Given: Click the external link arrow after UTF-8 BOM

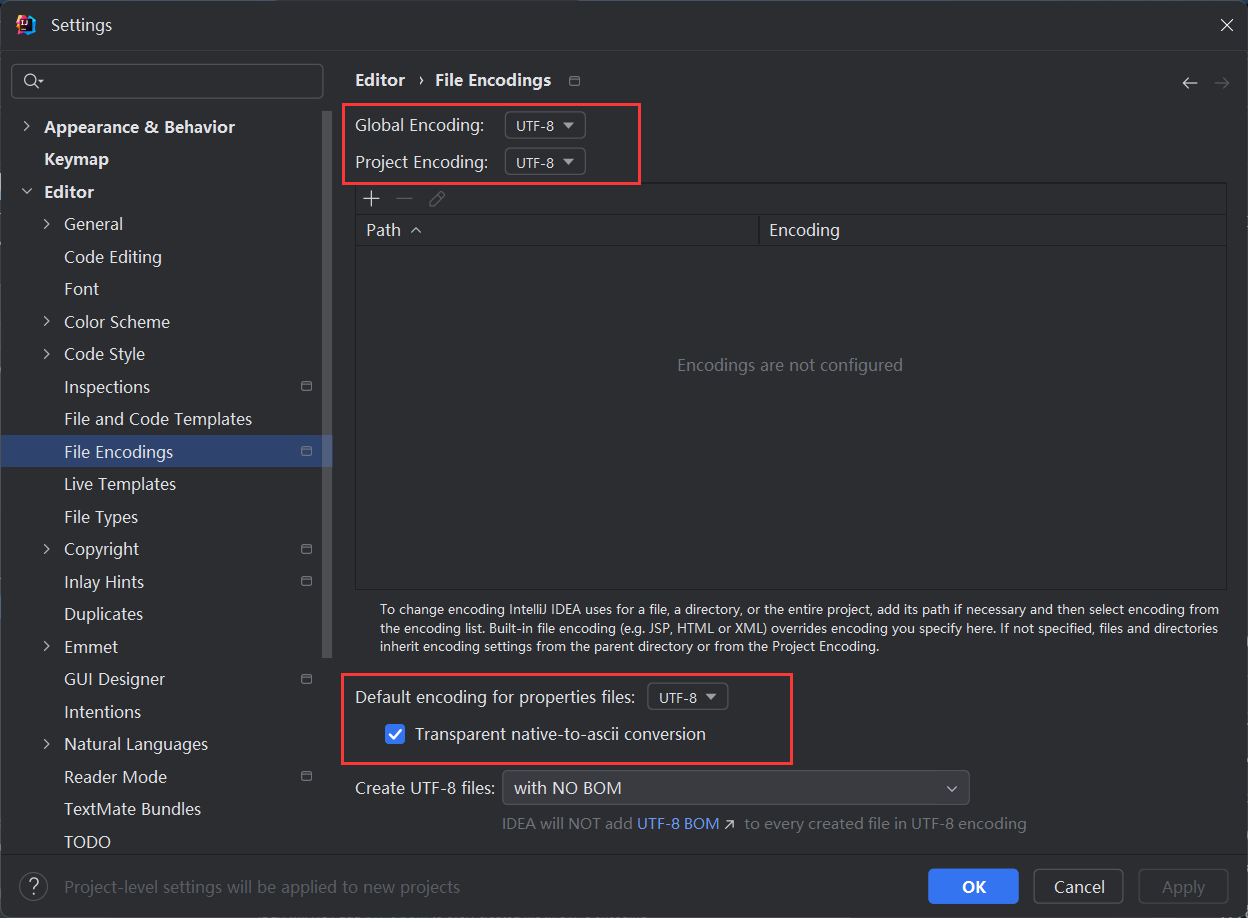Looking at the screenshot, I should pyautogui.click(x=730, y=825).
